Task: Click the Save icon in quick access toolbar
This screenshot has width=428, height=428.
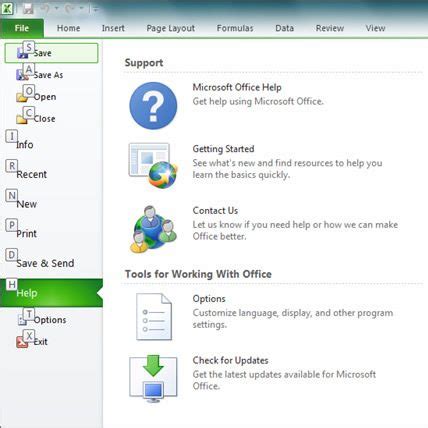Action: [x=28, y=9]
